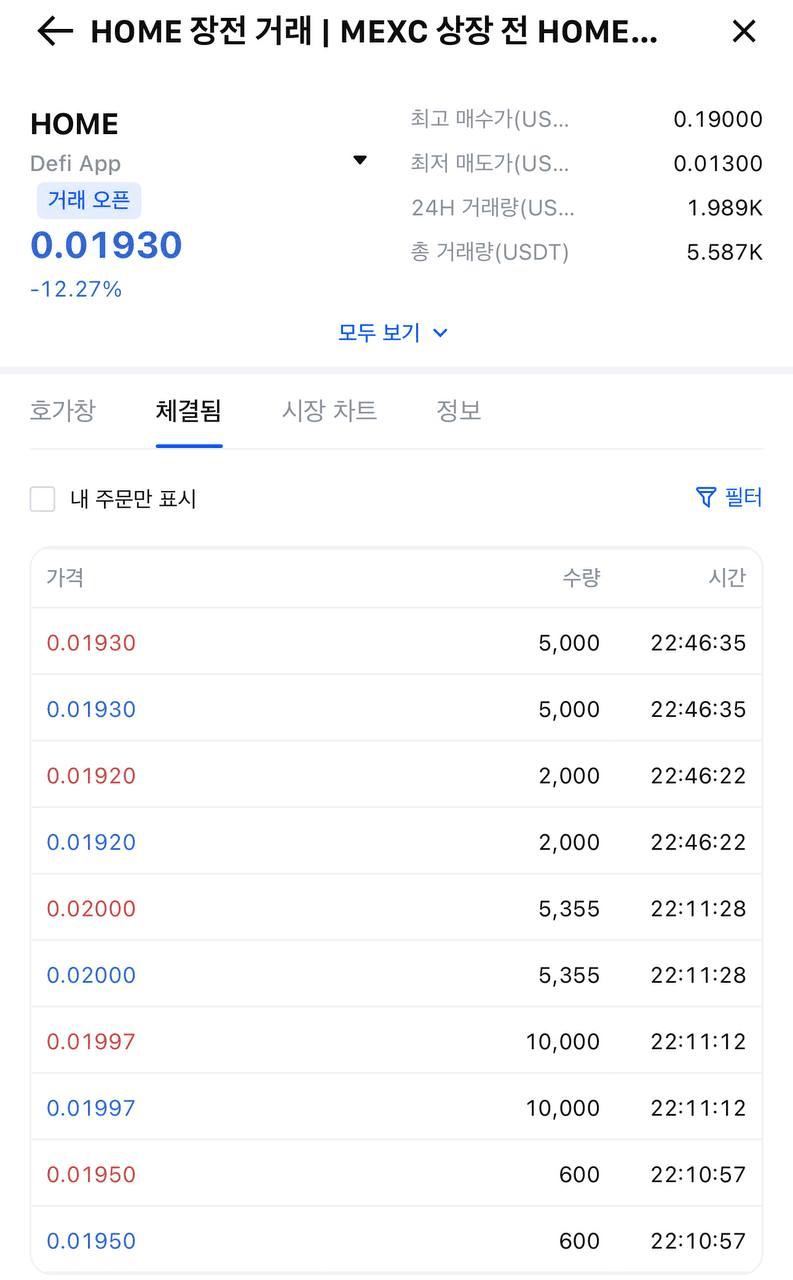Click the 거래 오픈 badge
The width and height of the screenshot is (793, 1280).
point(89,200)
